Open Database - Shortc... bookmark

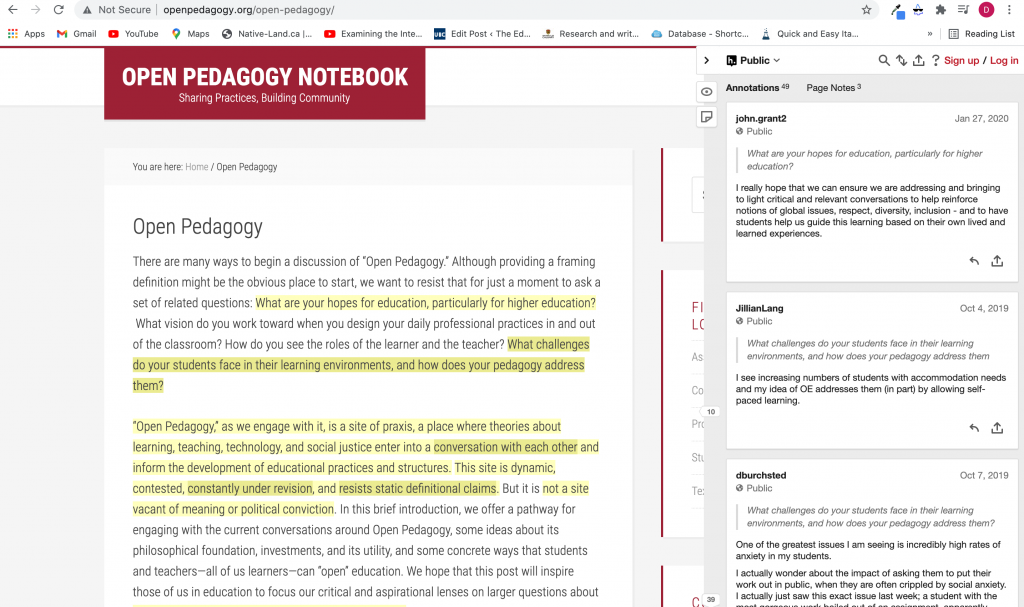pos(699,34)
